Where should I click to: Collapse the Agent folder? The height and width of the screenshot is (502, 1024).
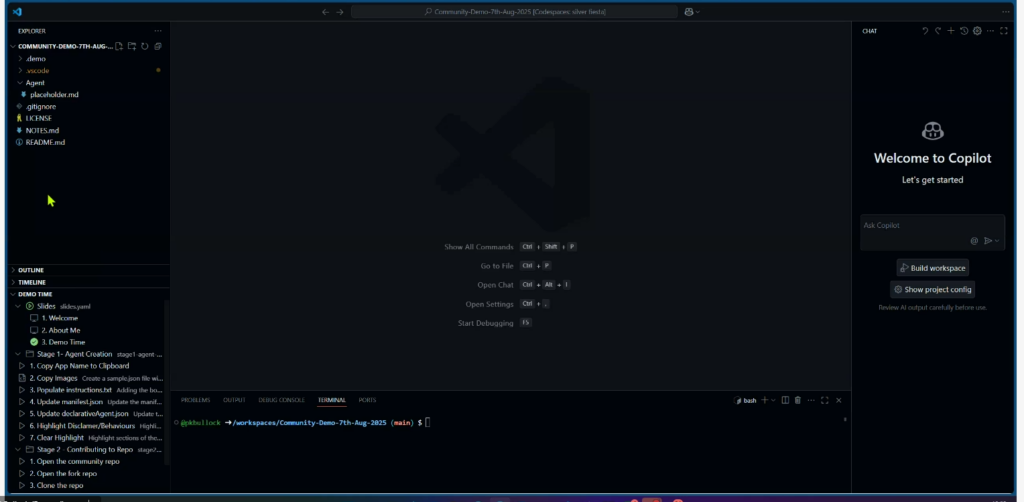[x=20, y=83]
